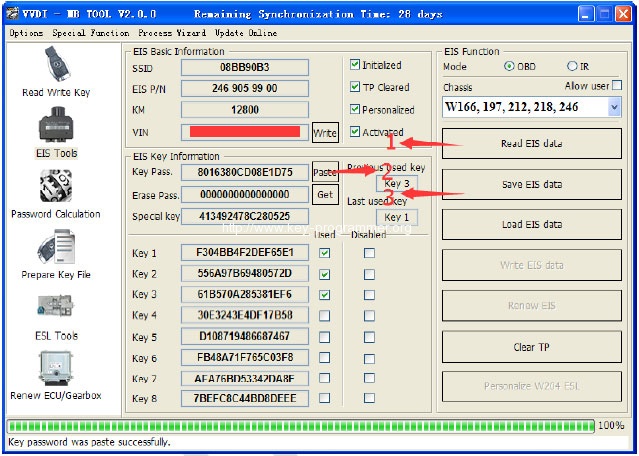Uncheck the Used box for Key 2
Viewport: 639px width, 456px height.
[324, 274]
